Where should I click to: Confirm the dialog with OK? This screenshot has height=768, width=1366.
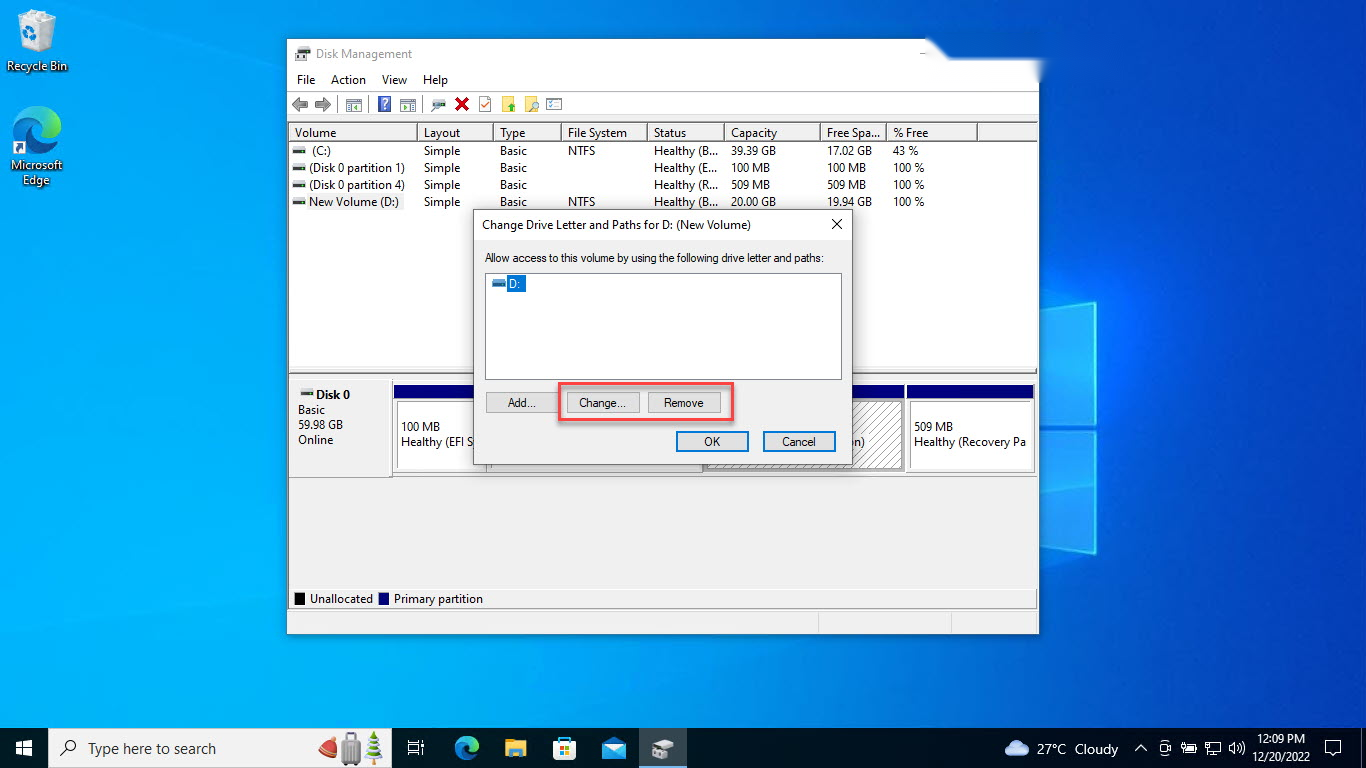tap(712, 442)
